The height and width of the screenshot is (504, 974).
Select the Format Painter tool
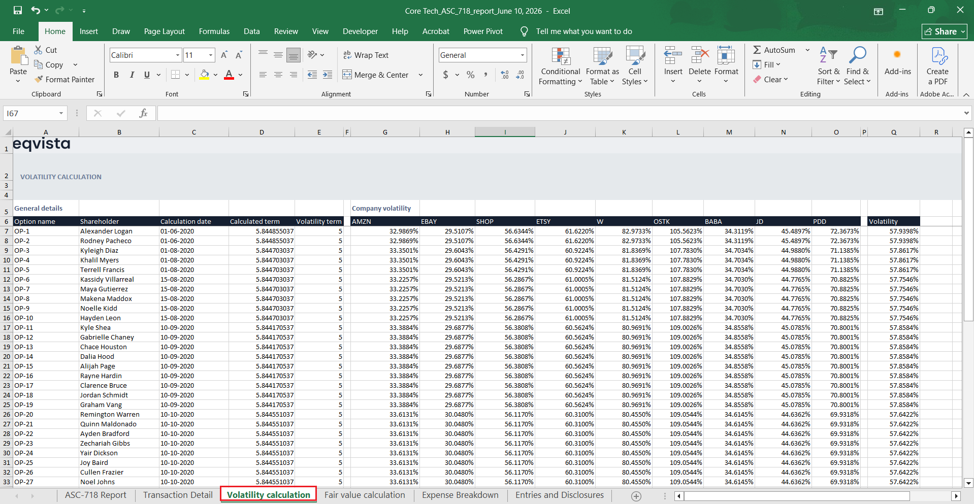point(65,80)
